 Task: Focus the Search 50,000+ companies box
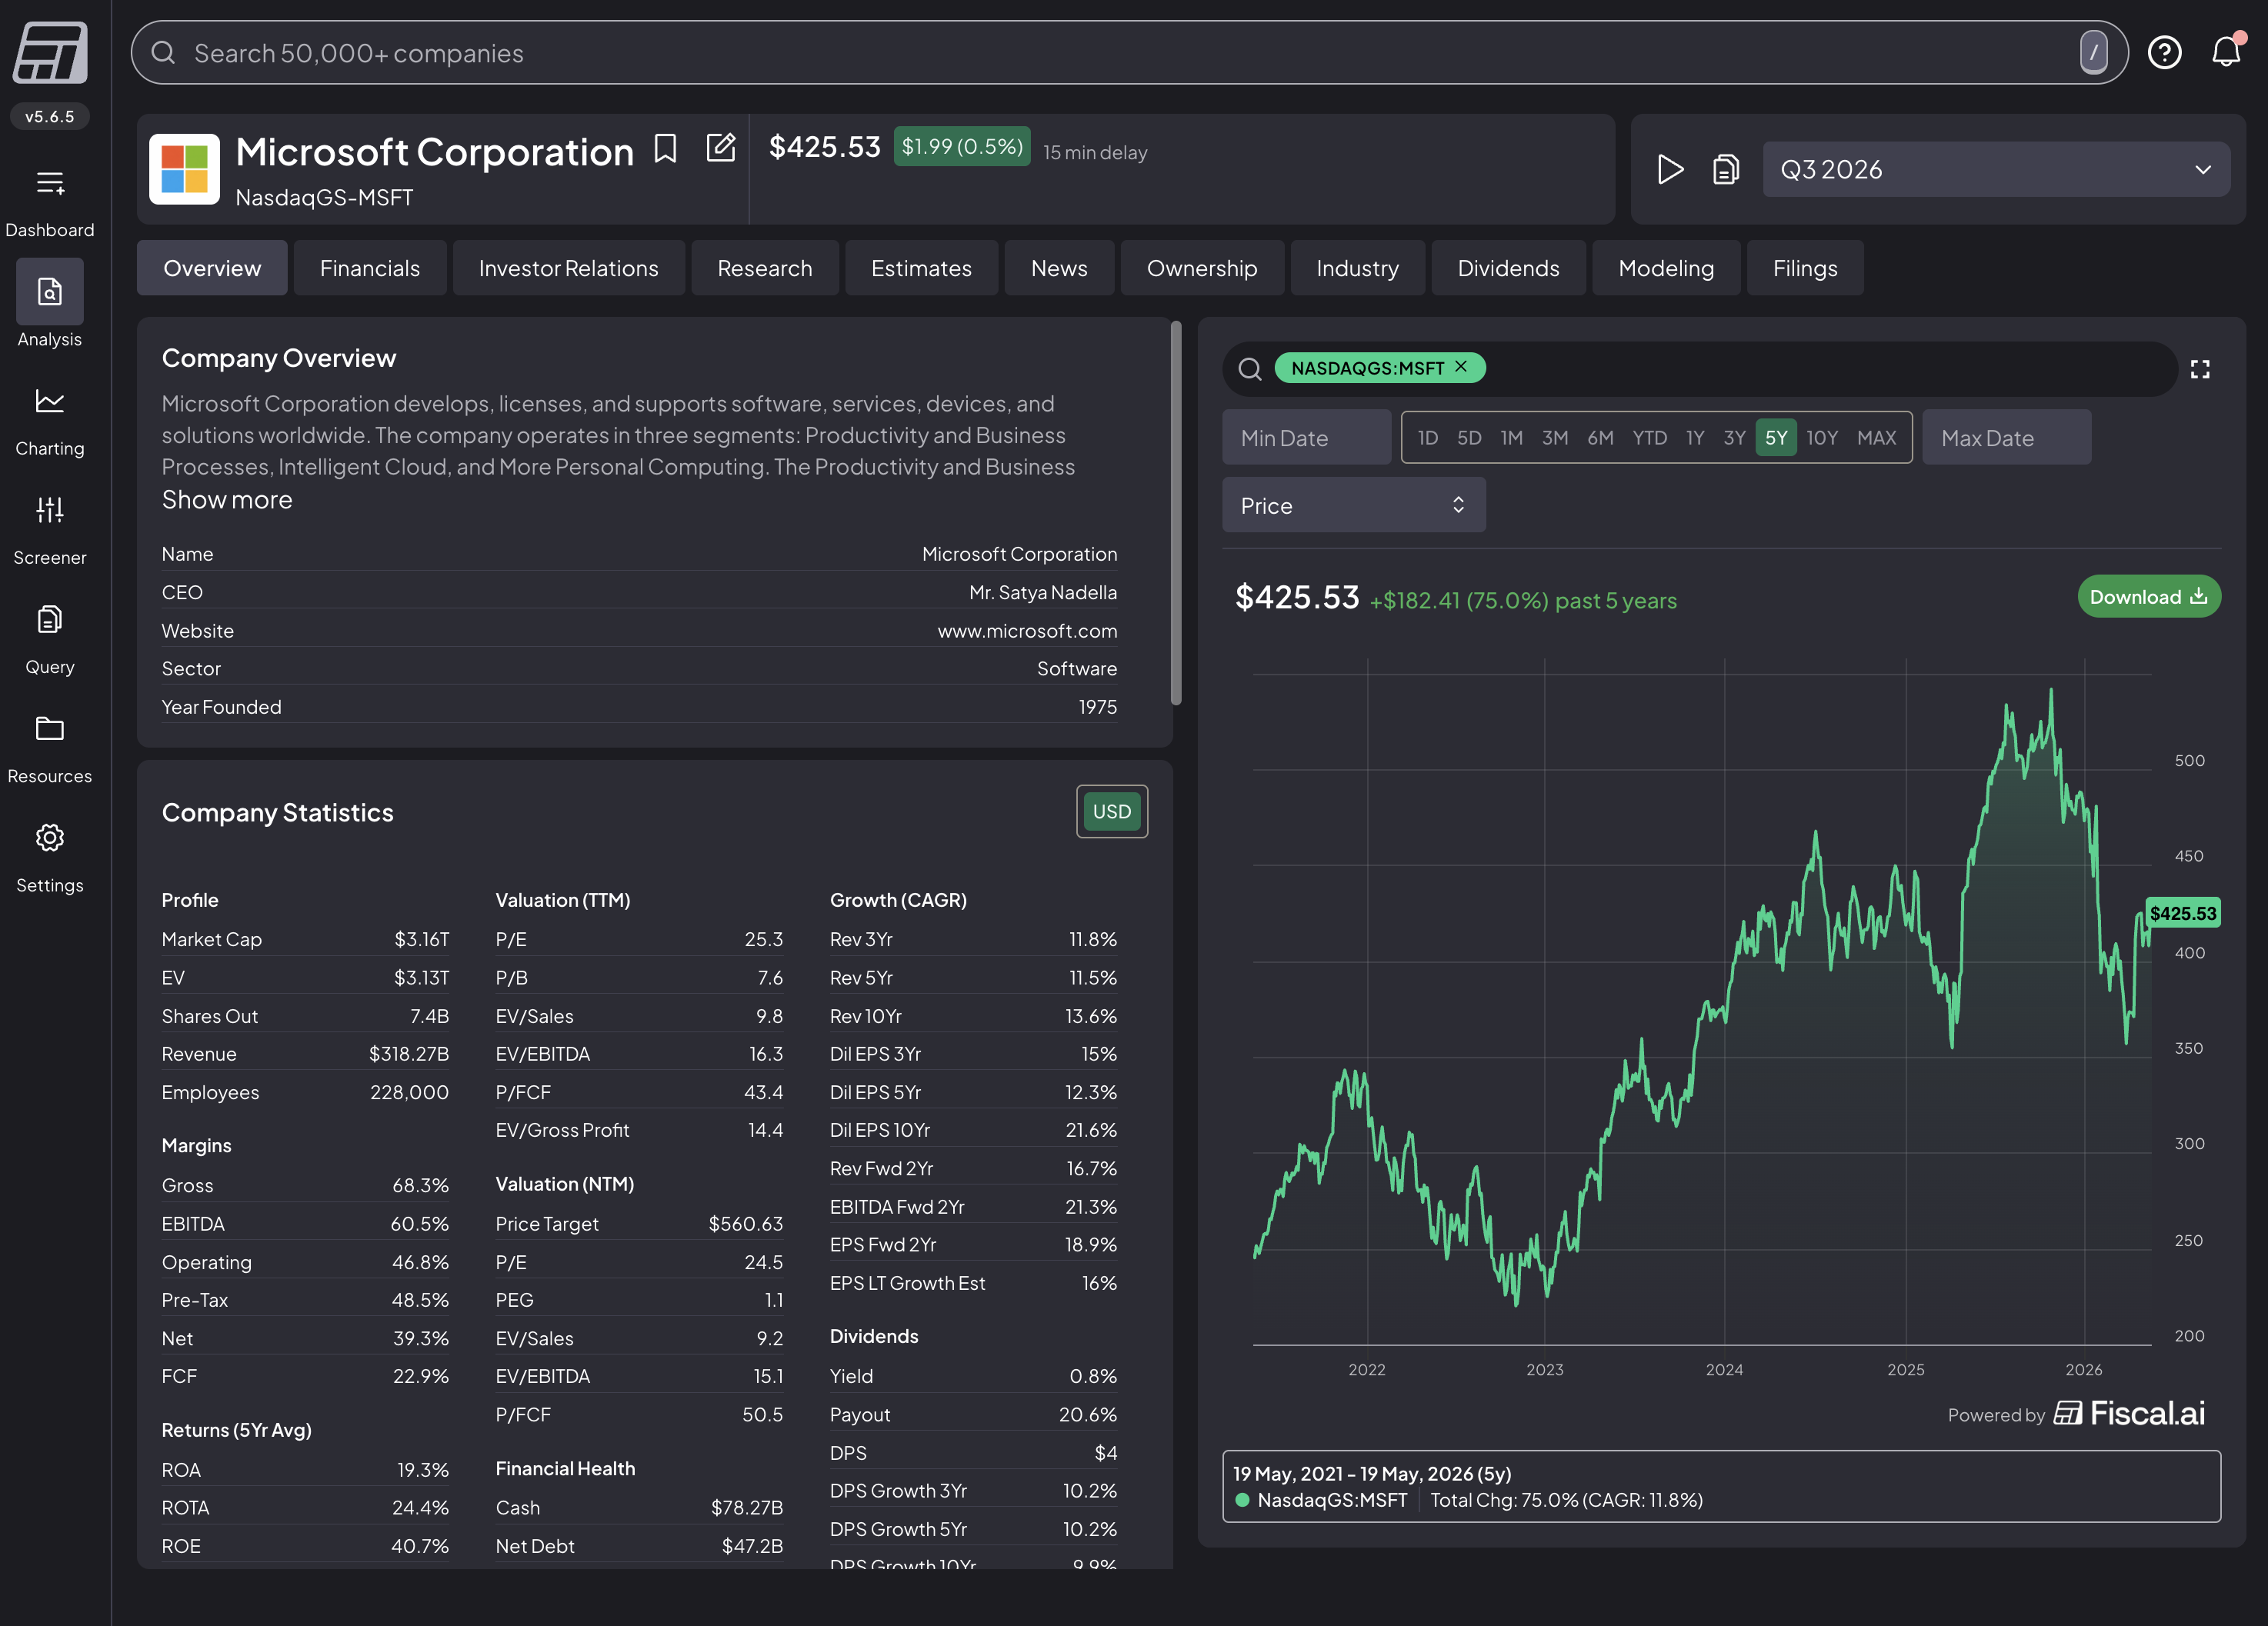1129,52
